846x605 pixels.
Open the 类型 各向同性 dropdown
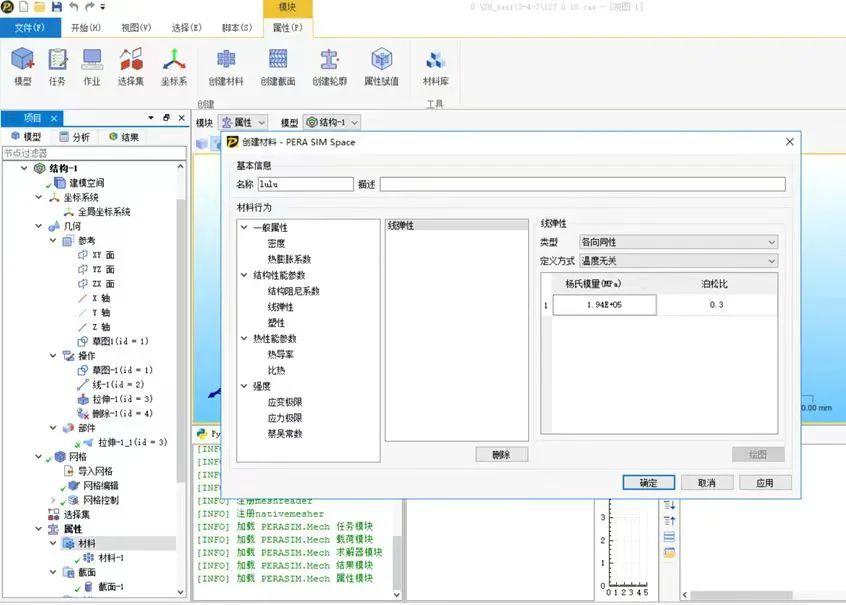coord(770,241)
